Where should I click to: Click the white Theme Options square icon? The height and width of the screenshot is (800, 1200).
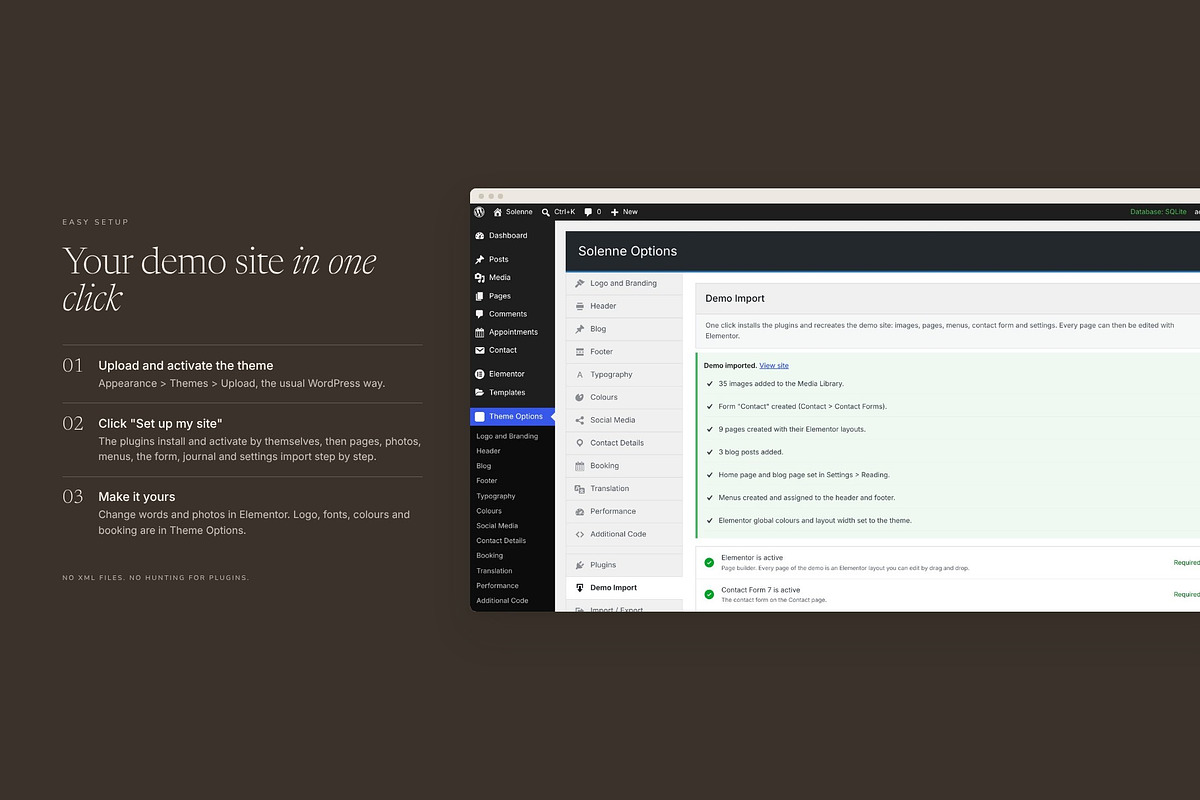pyautogui.click(x=480, y=416)
